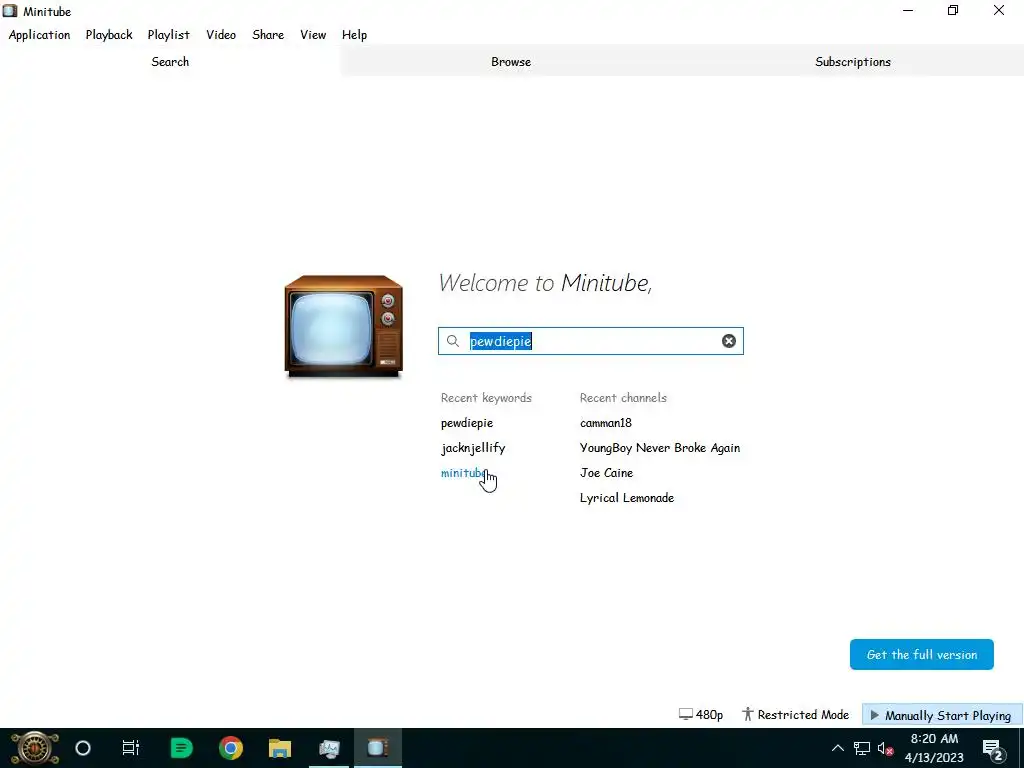Minimize the Minitube window
The width and height of the screenshot is (1024, 768).
[908, 10]
